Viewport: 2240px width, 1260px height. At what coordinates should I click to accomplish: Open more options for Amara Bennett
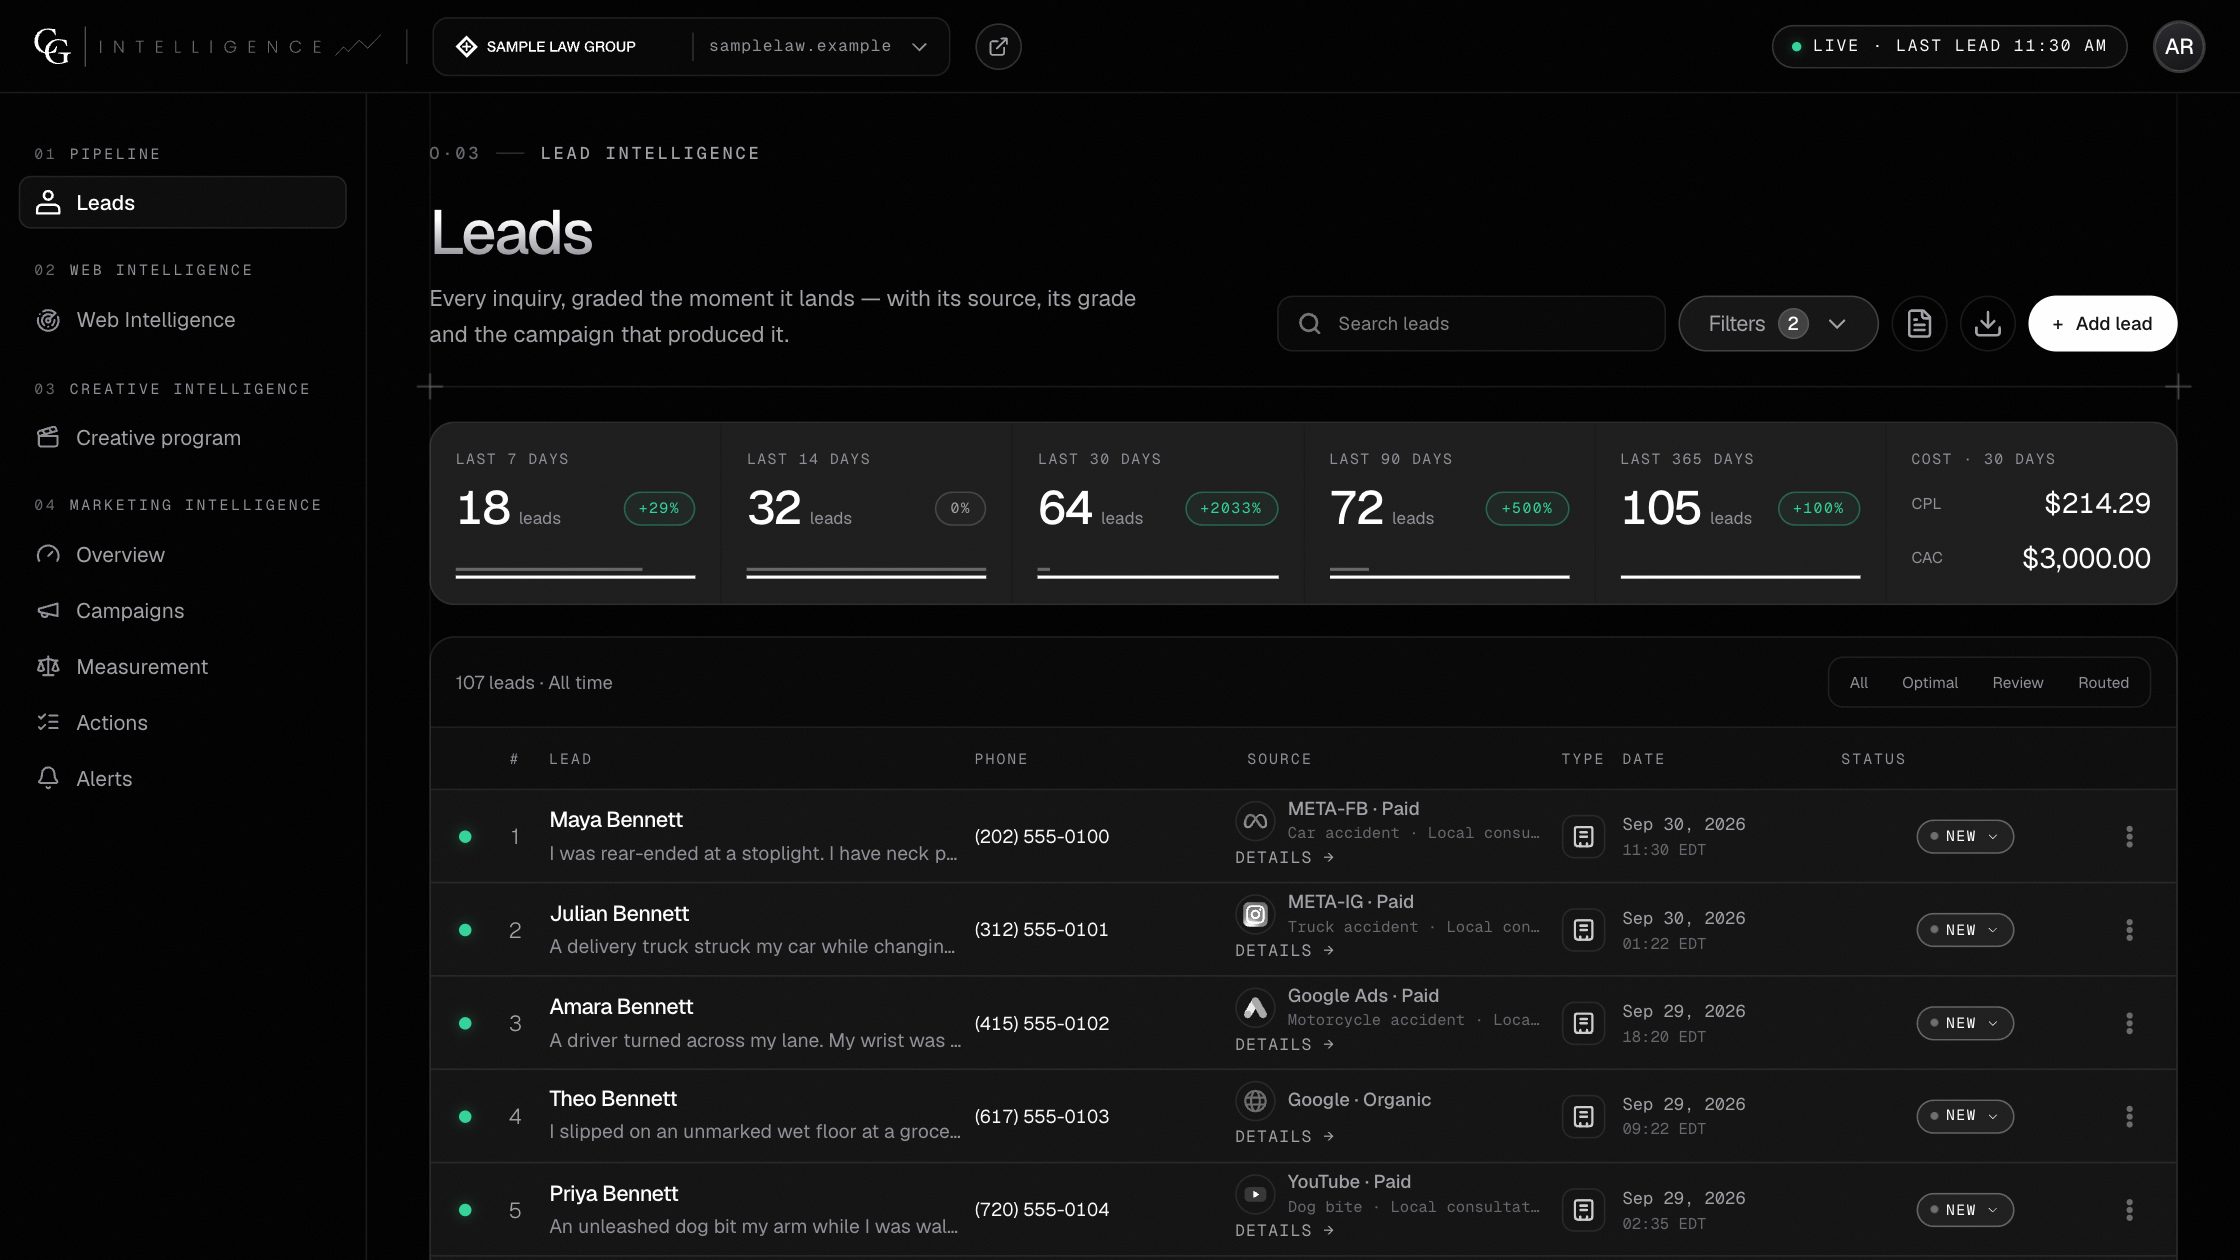(2129, 1023)
